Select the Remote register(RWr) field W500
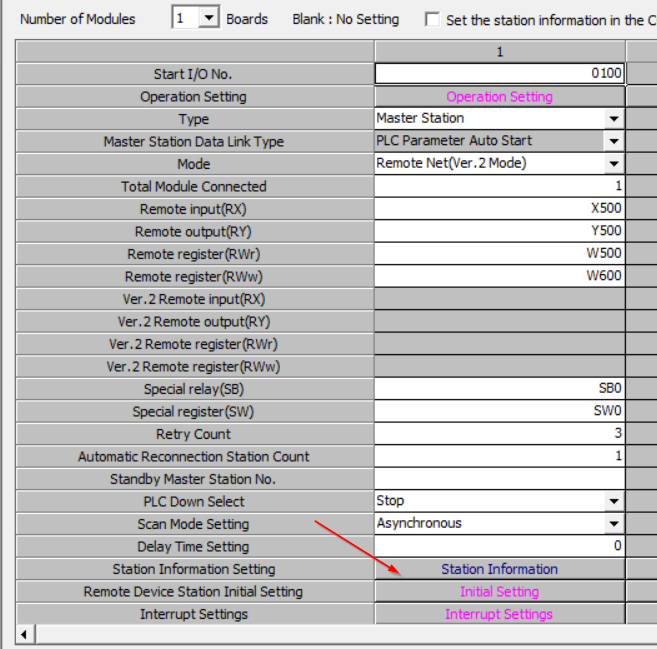Viewport: 657px width, 649px height. (499, 253)
